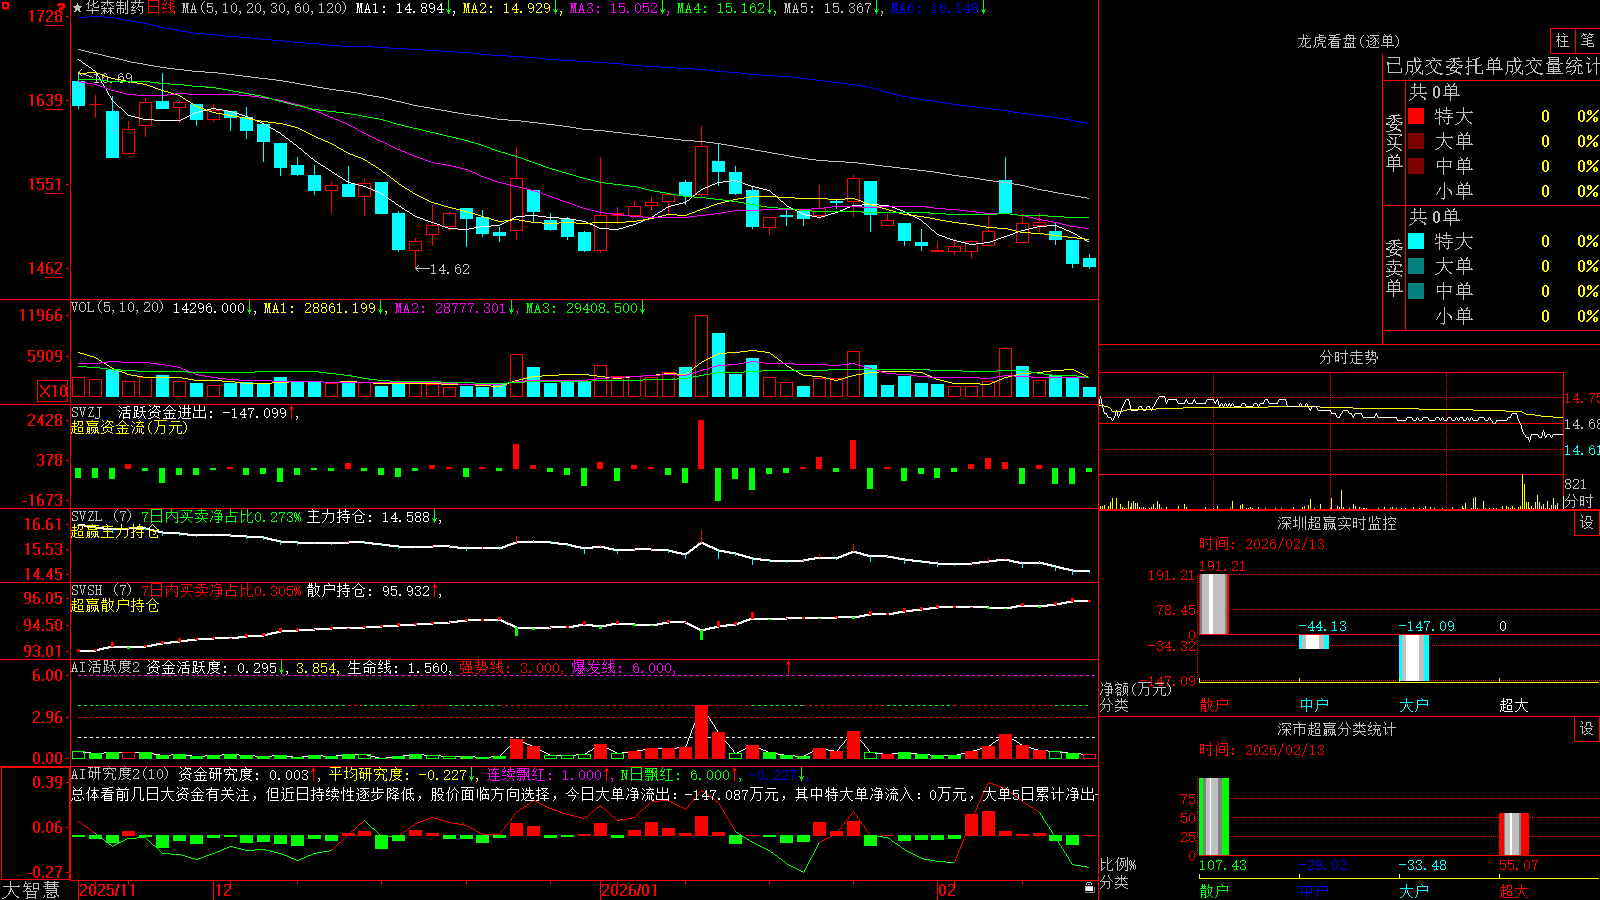Click the 深市超赢分类统计 title
The height and width of the screenshot is (900, 1600).
[1337, 729]
